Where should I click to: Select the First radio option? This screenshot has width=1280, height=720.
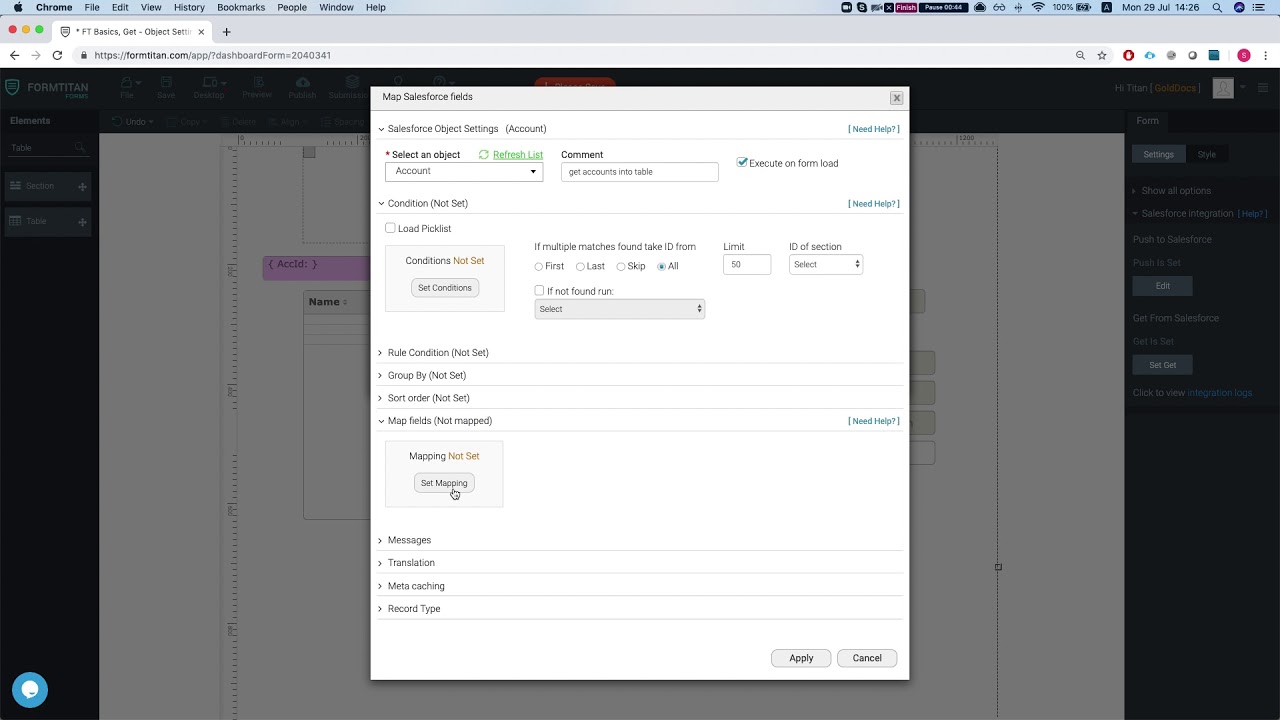(x=538, y=267)
